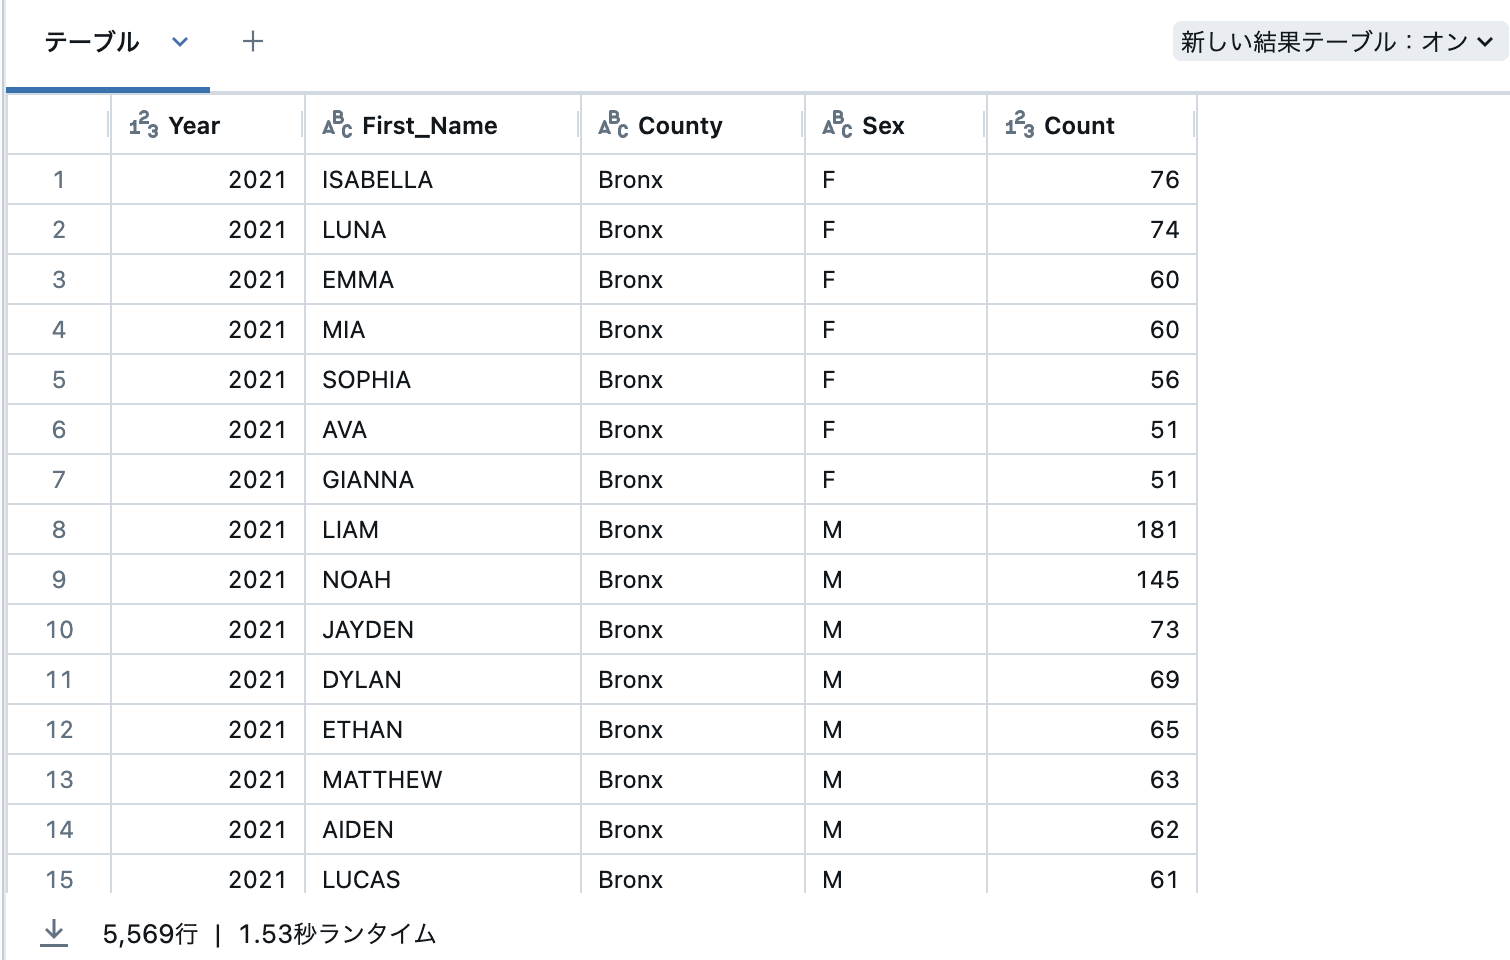Screen dimensions: 1510x960
Task: Click the Sex column string type icon
Action: (x=837, y=125)
